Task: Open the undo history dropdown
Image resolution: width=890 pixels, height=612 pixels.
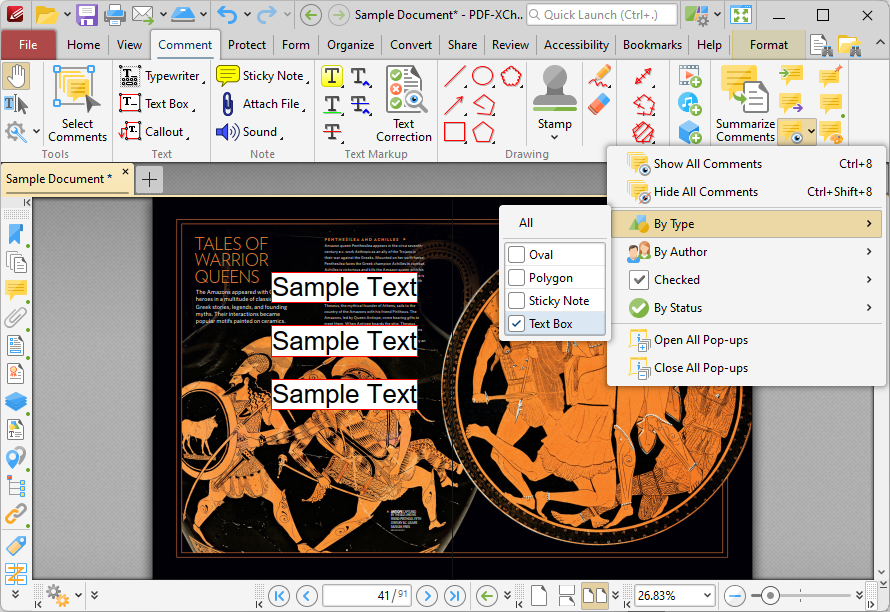Action: pos(247,15)
